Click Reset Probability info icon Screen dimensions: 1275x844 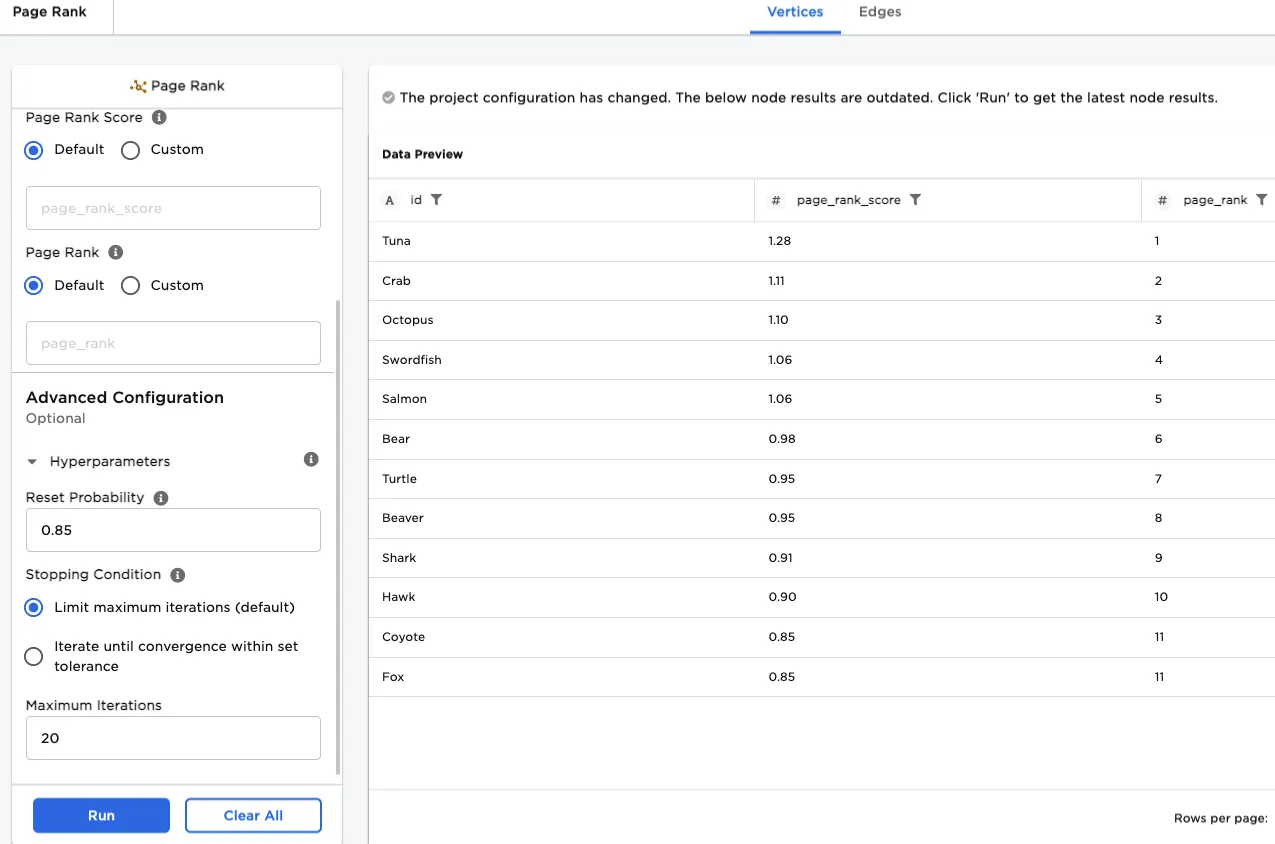tap(161, 497)
